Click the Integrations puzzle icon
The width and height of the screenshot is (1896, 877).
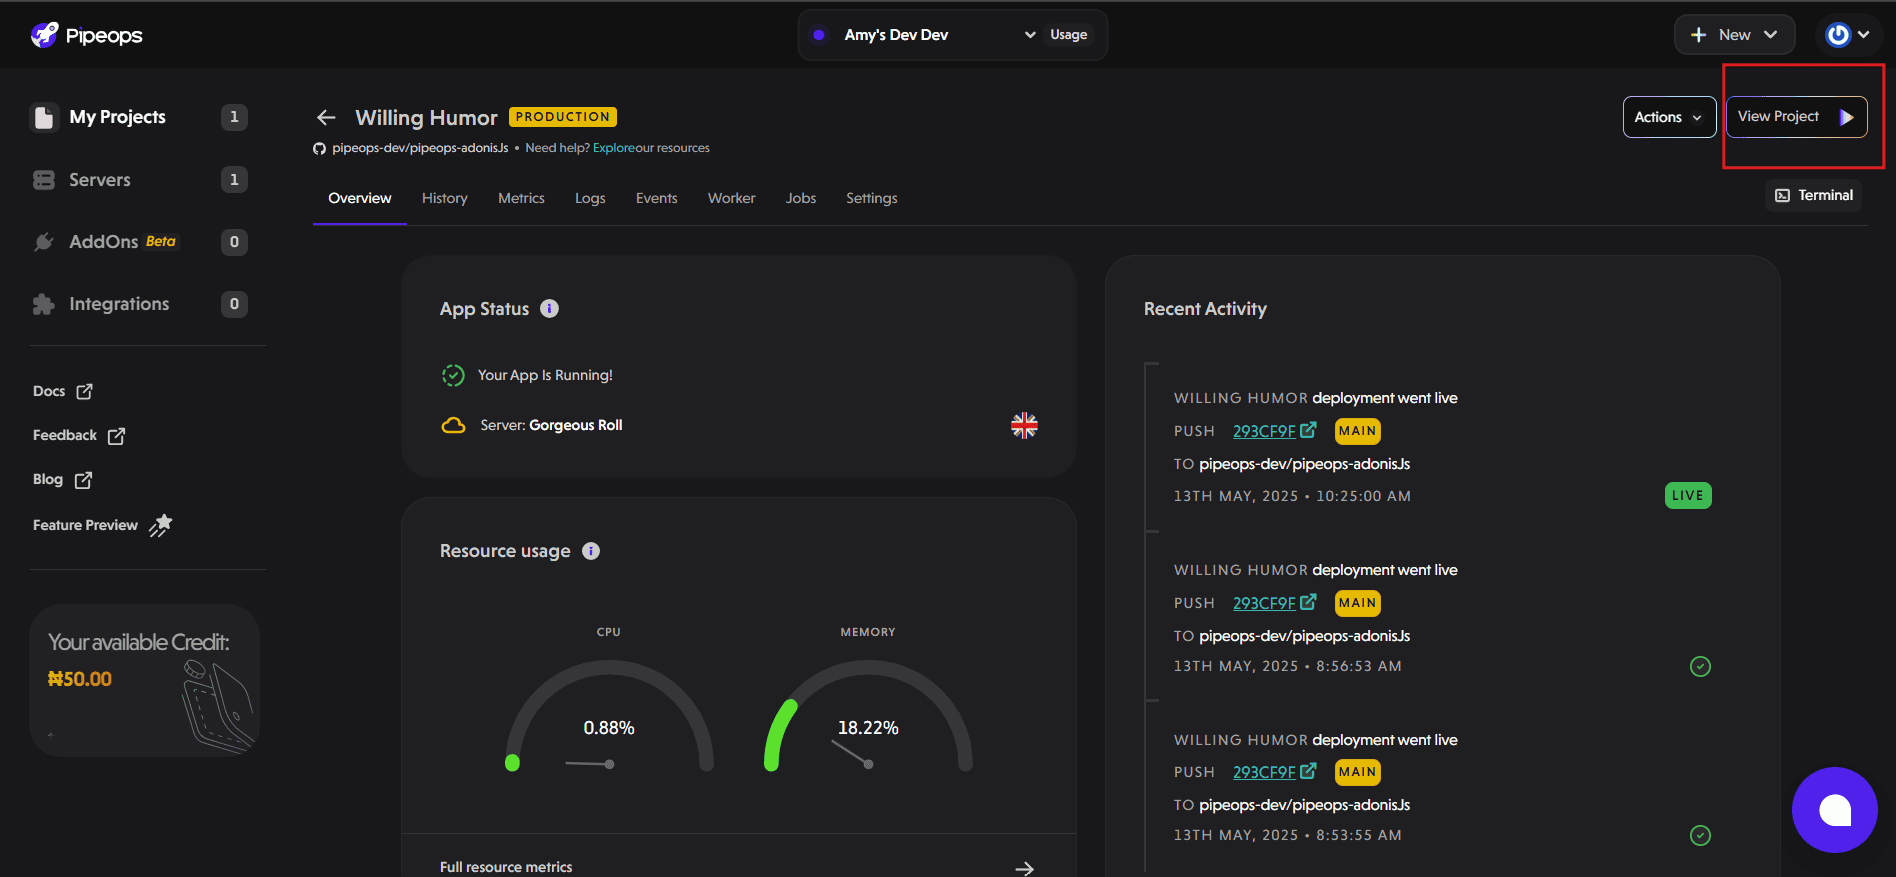pos(44,304)
